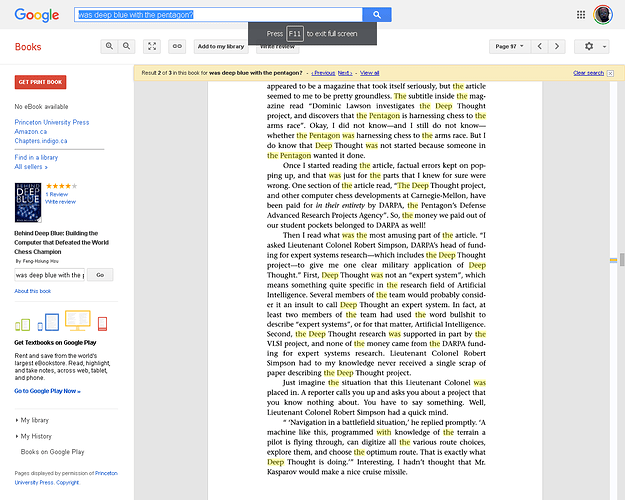Click the vertical scrollbar thumb
Viewport: 625px width, 500px height.
tap(622, 259)
